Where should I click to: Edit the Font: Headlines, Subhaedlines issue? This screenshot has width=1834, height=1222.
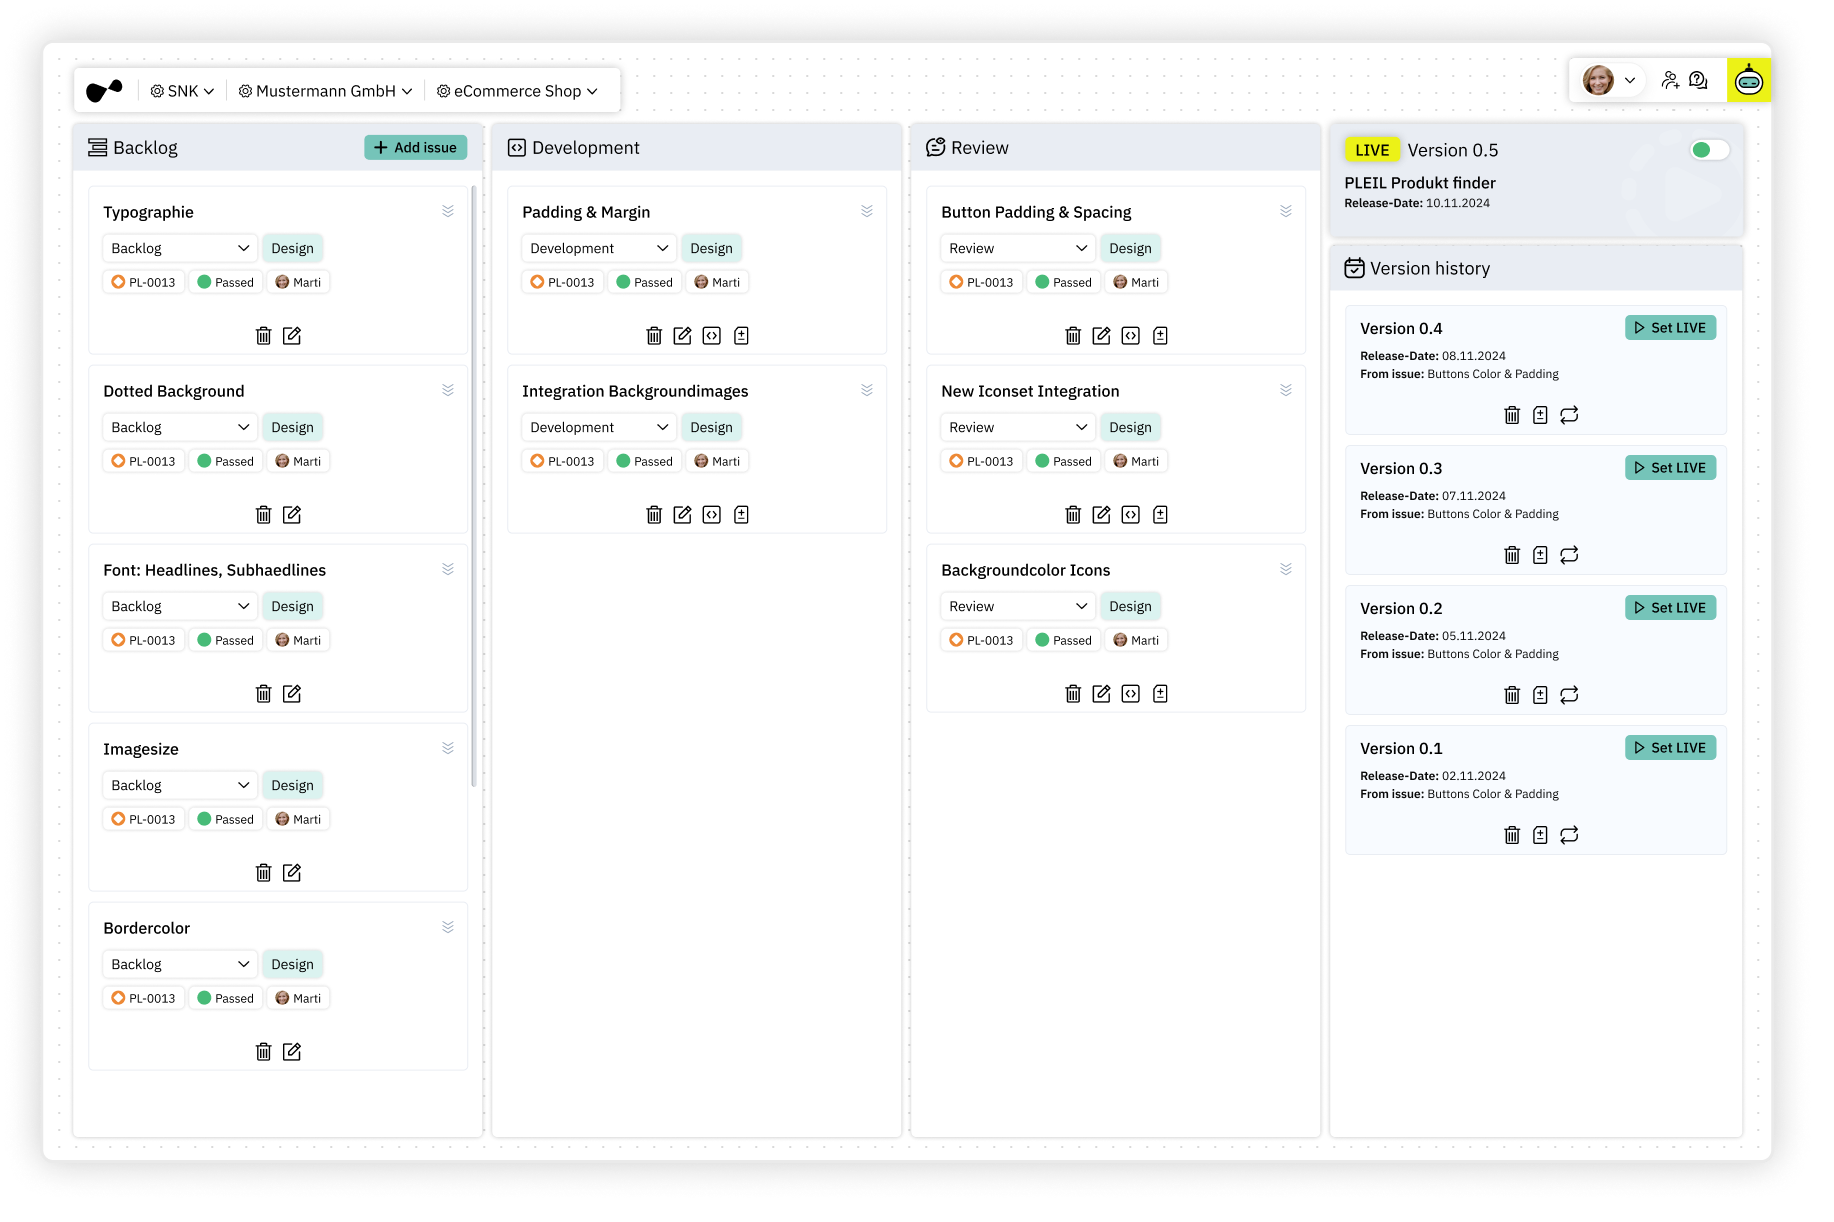click(x=292, y=694)
